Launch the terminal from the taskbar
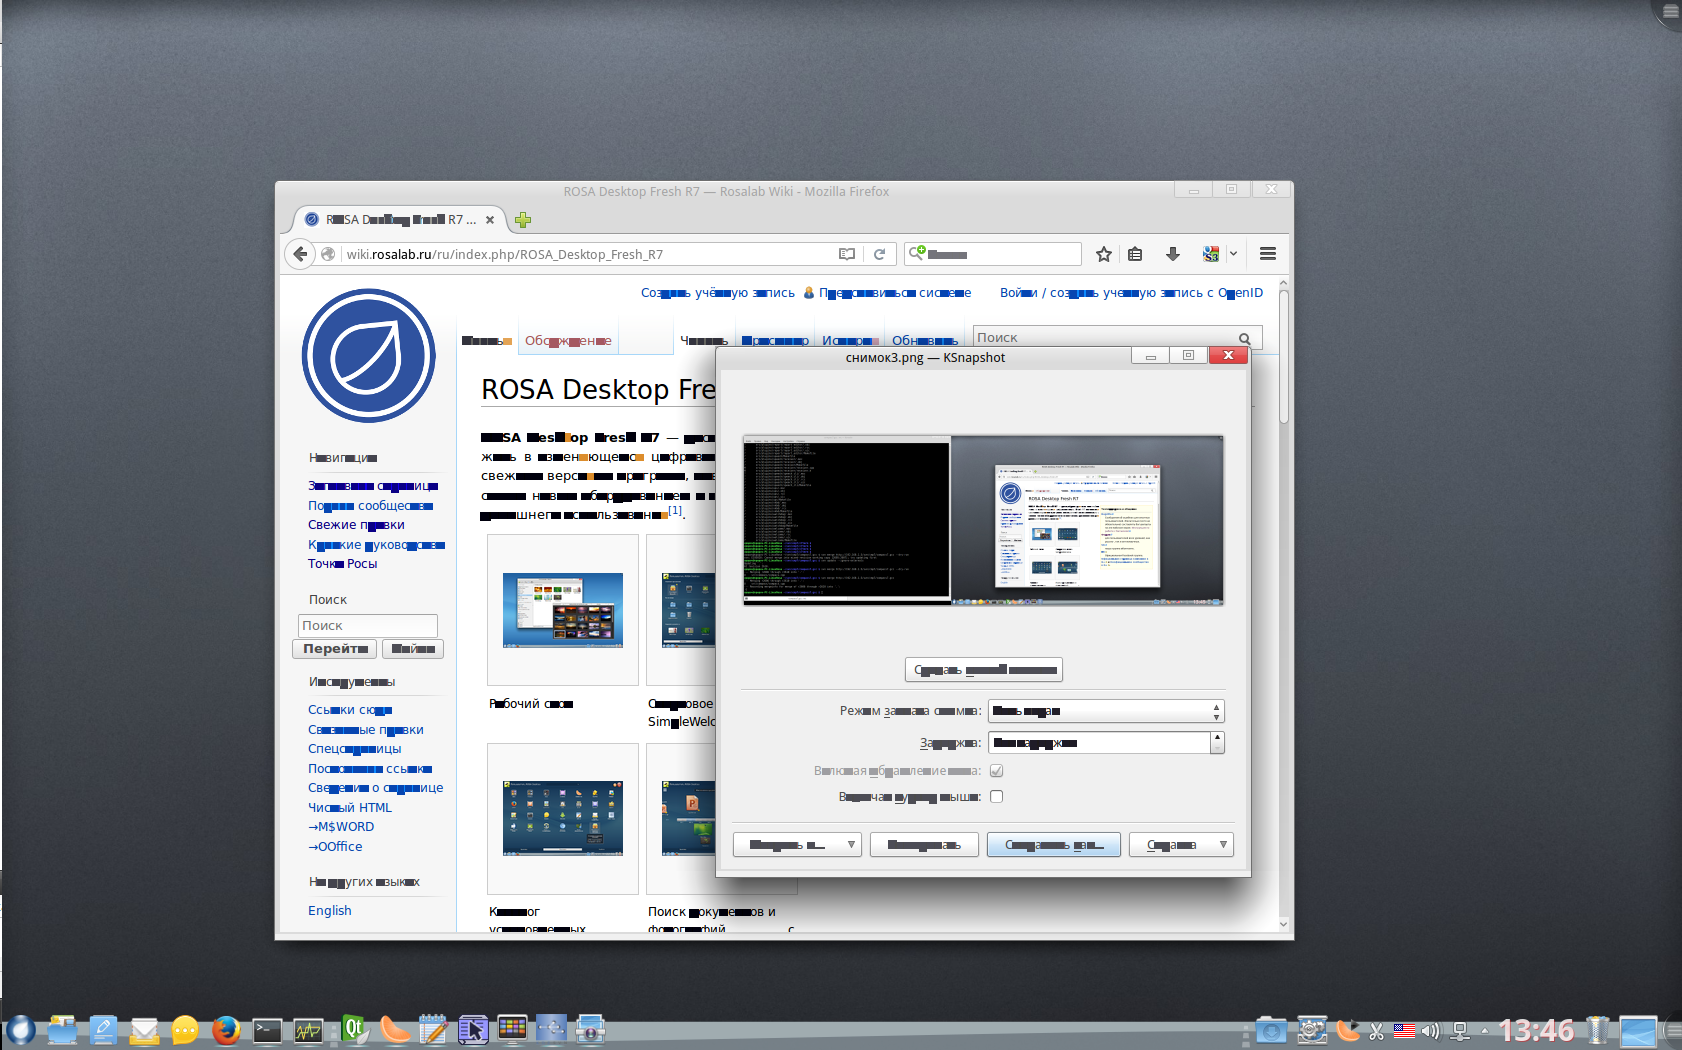The width and height of the screenshot is (1682, 1050). (267, 1030)
